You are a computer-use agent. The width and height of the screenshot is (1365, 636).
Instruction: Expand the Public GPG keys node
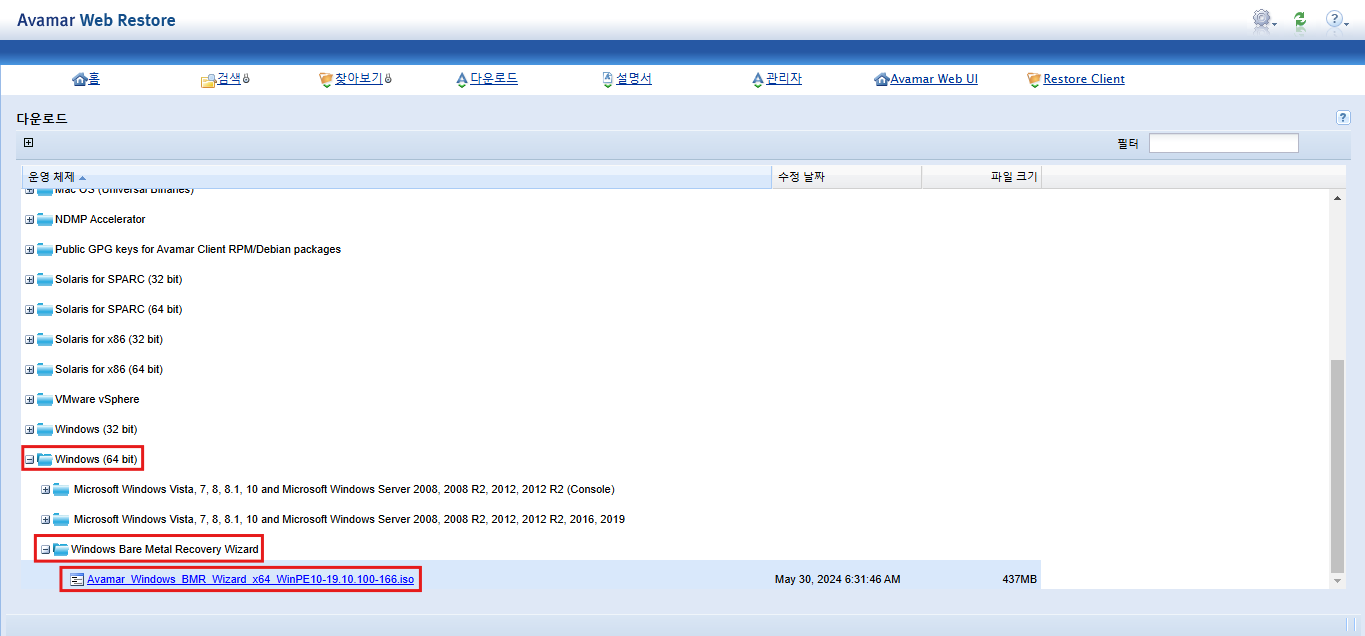point(30,250)
